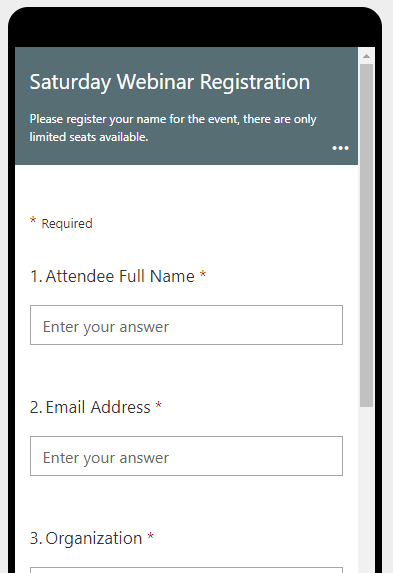Viewport: 393px width, 573px height.
Task: Click the red asterisk before Required
Action: tap(33, 220)
